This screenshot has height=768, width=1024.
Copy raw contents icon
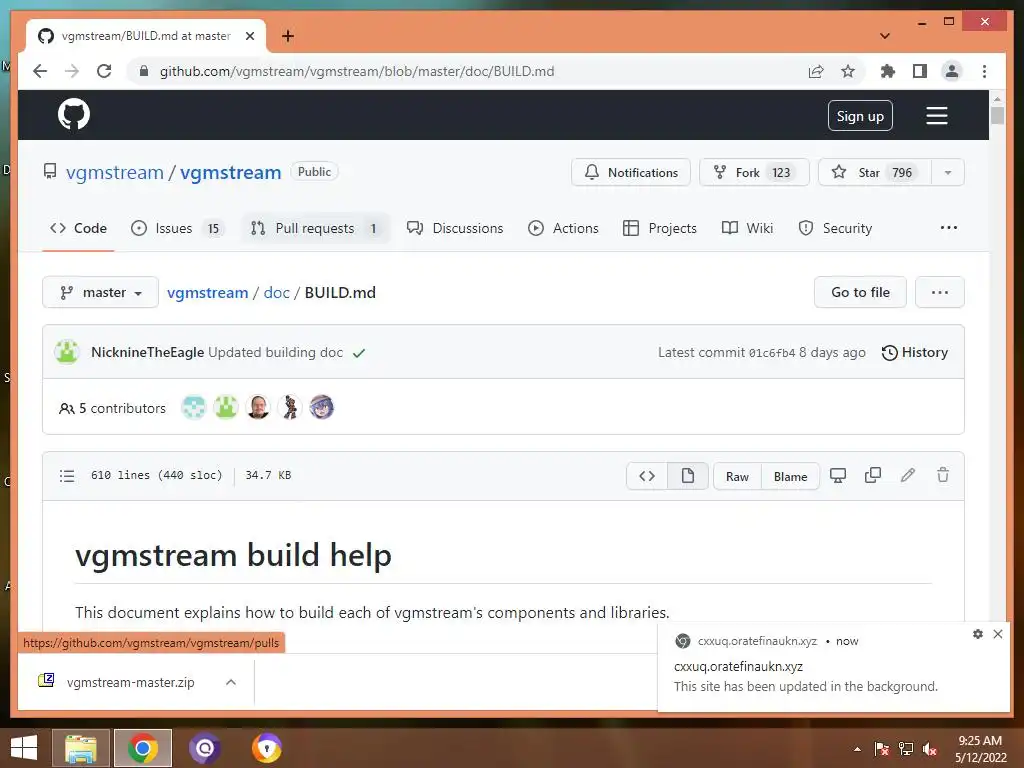(872, 475)
